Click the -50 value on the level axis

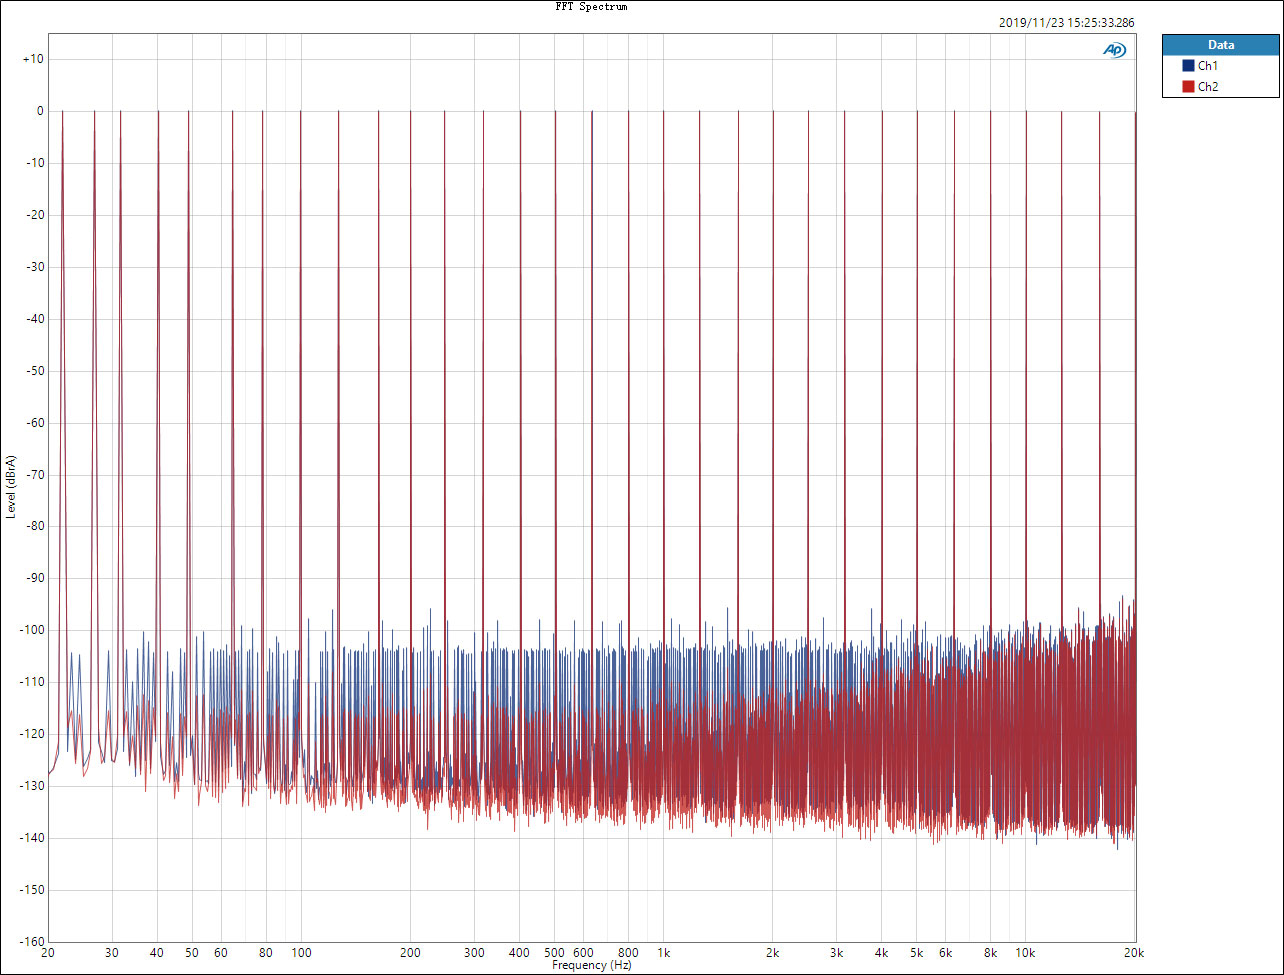coord(33,371)
